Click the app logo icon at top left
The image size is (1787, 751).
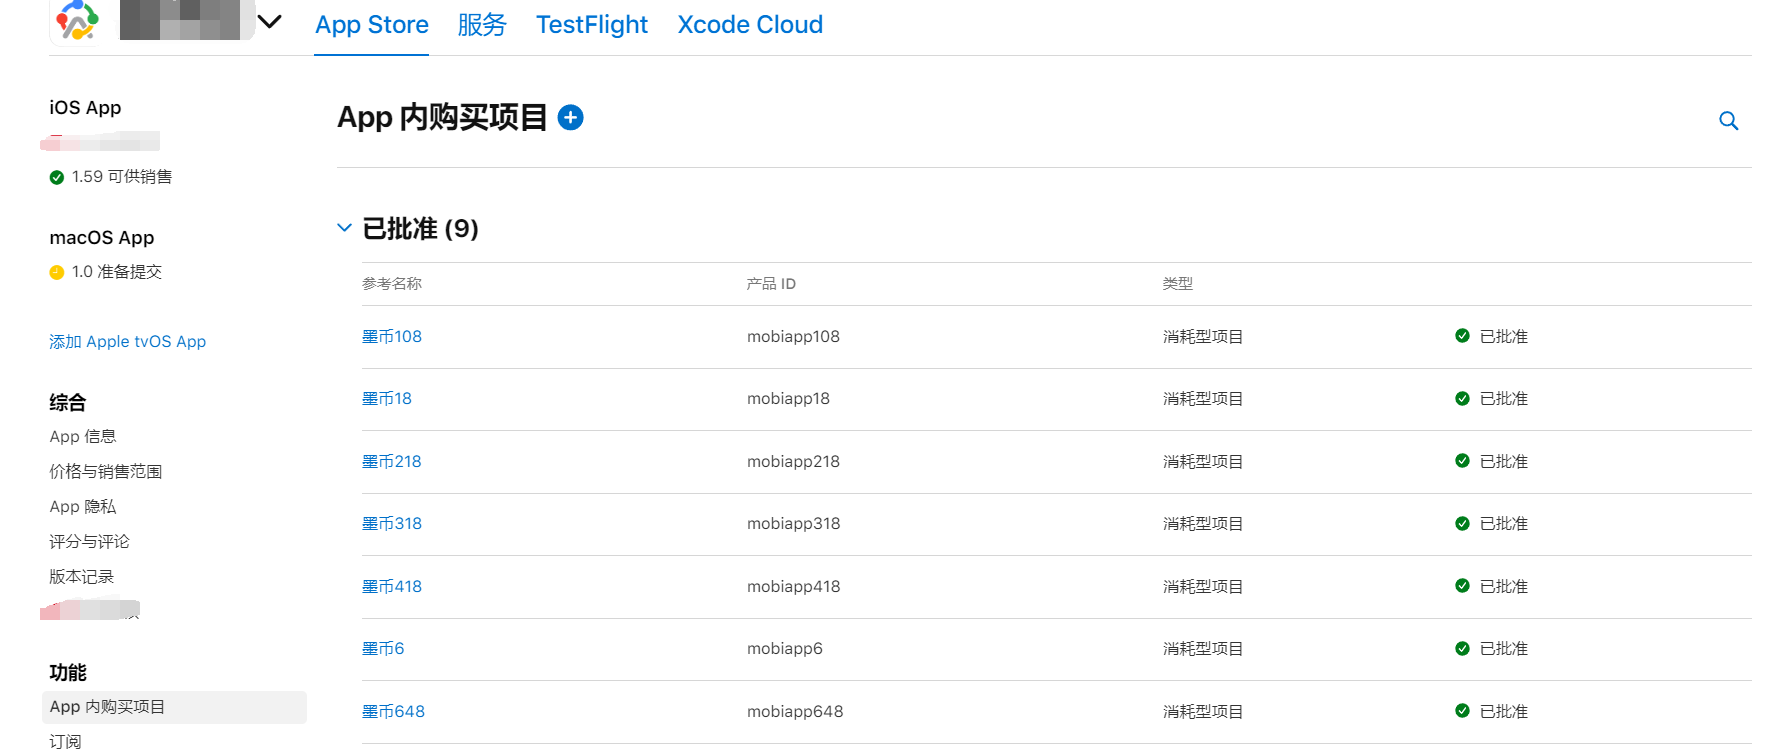click(77, 21)
